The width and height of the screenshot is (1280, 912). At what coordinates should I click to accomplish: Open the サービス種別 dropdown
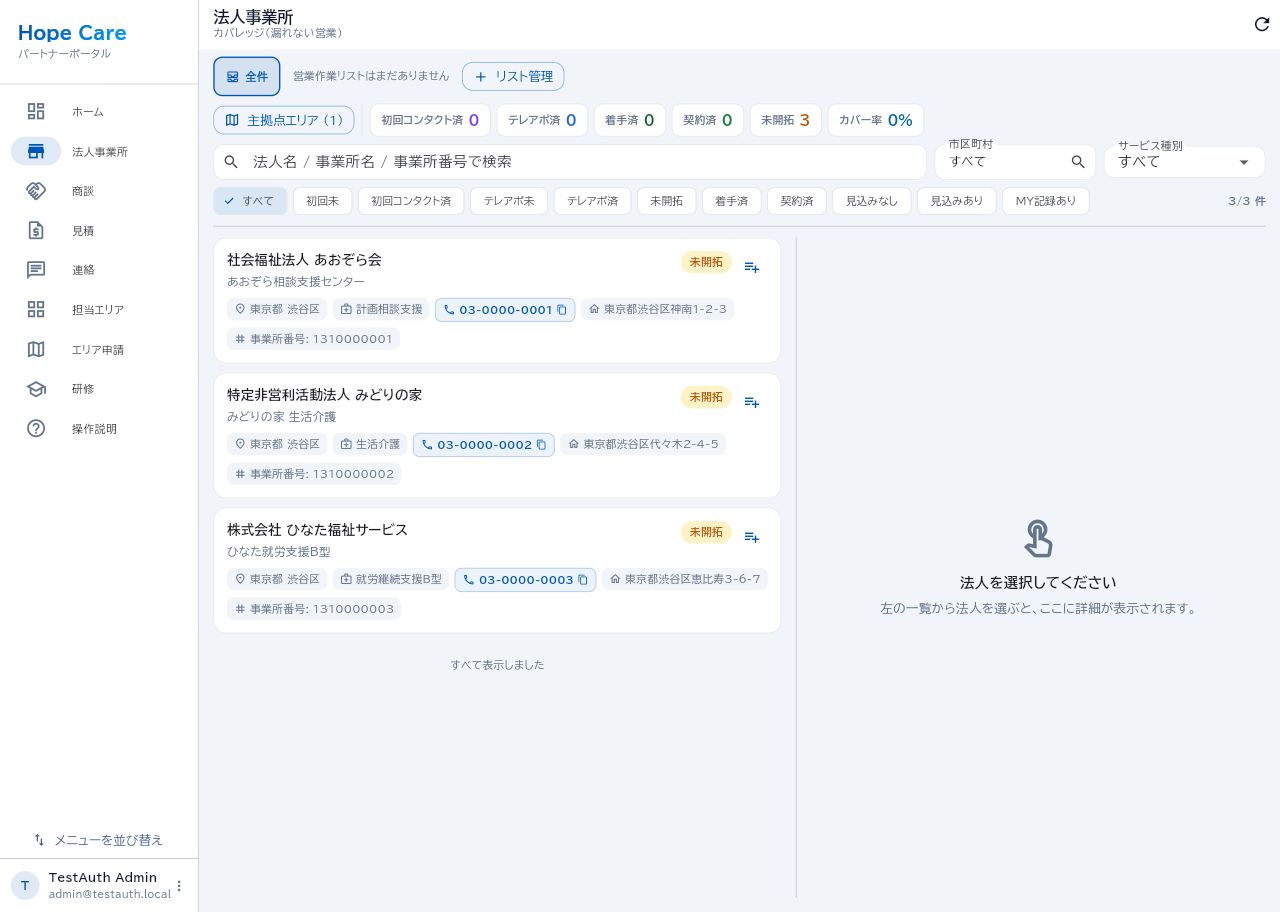coord(1184,162)
